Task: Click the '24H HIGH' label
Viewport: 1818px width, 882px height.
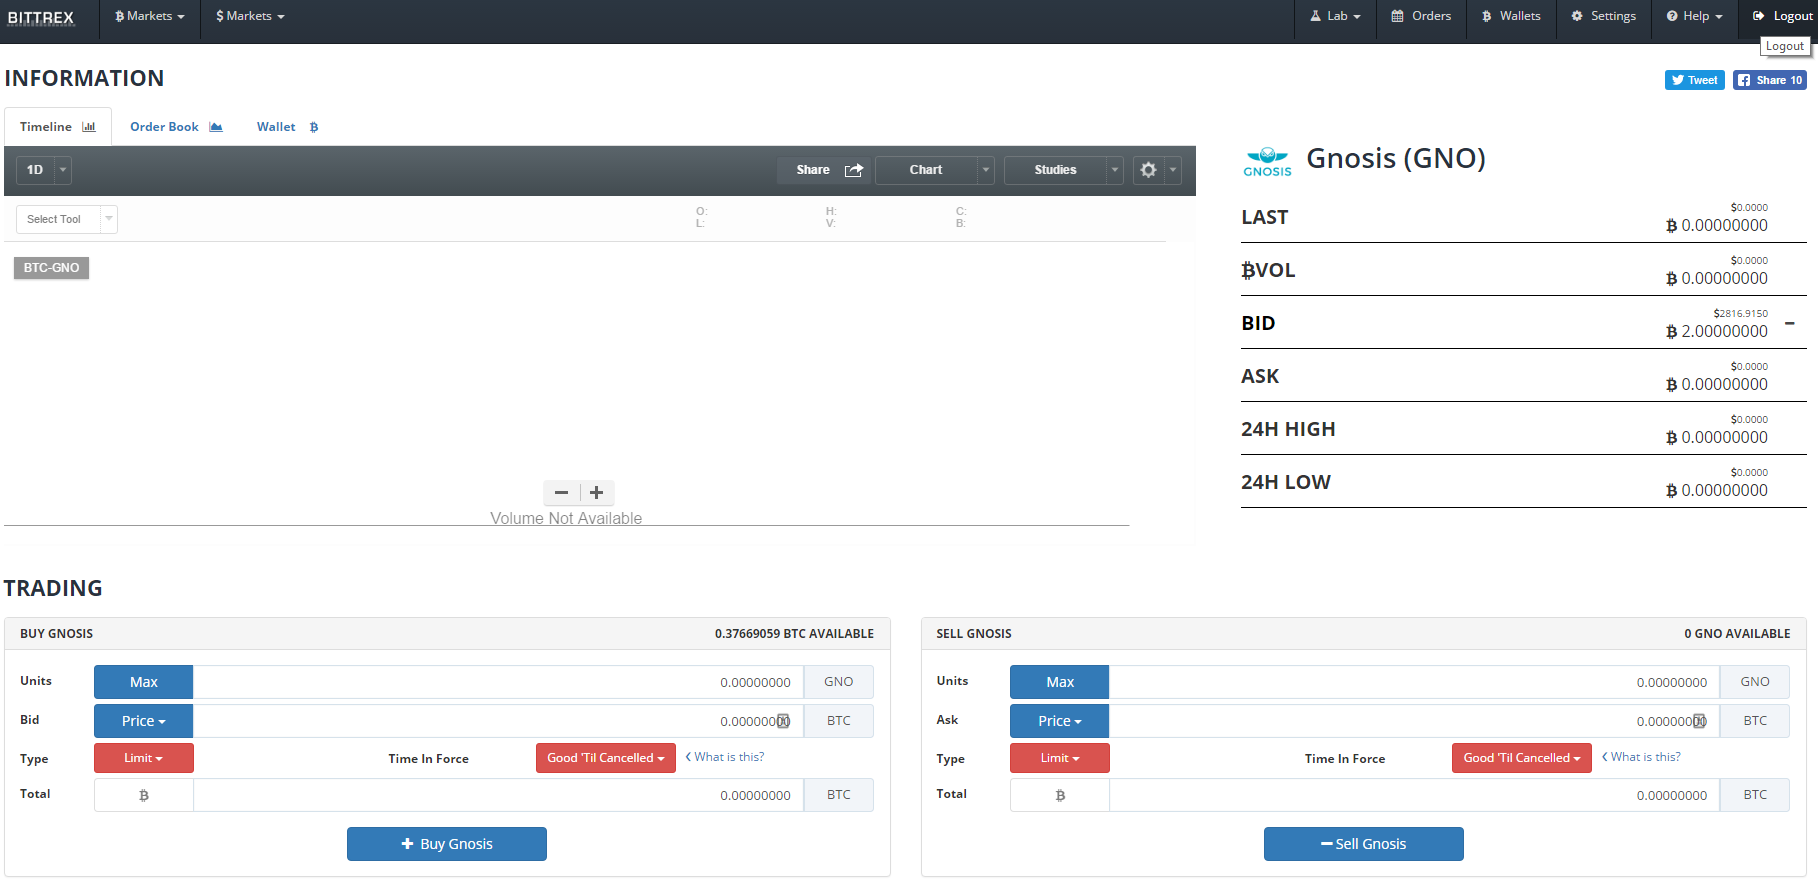Action: point(1288,429)
